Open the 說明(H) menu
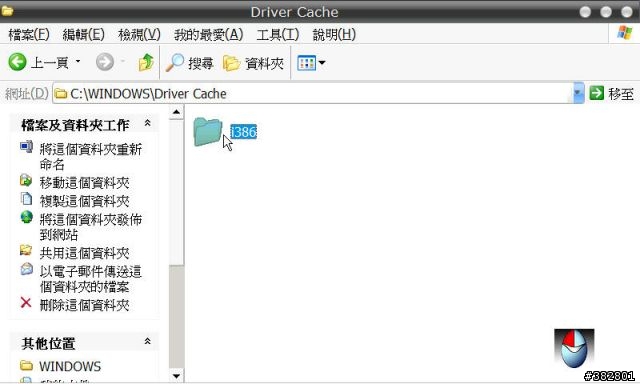The height and width of the screenshot is (384, 640). (x=334, y=34)
